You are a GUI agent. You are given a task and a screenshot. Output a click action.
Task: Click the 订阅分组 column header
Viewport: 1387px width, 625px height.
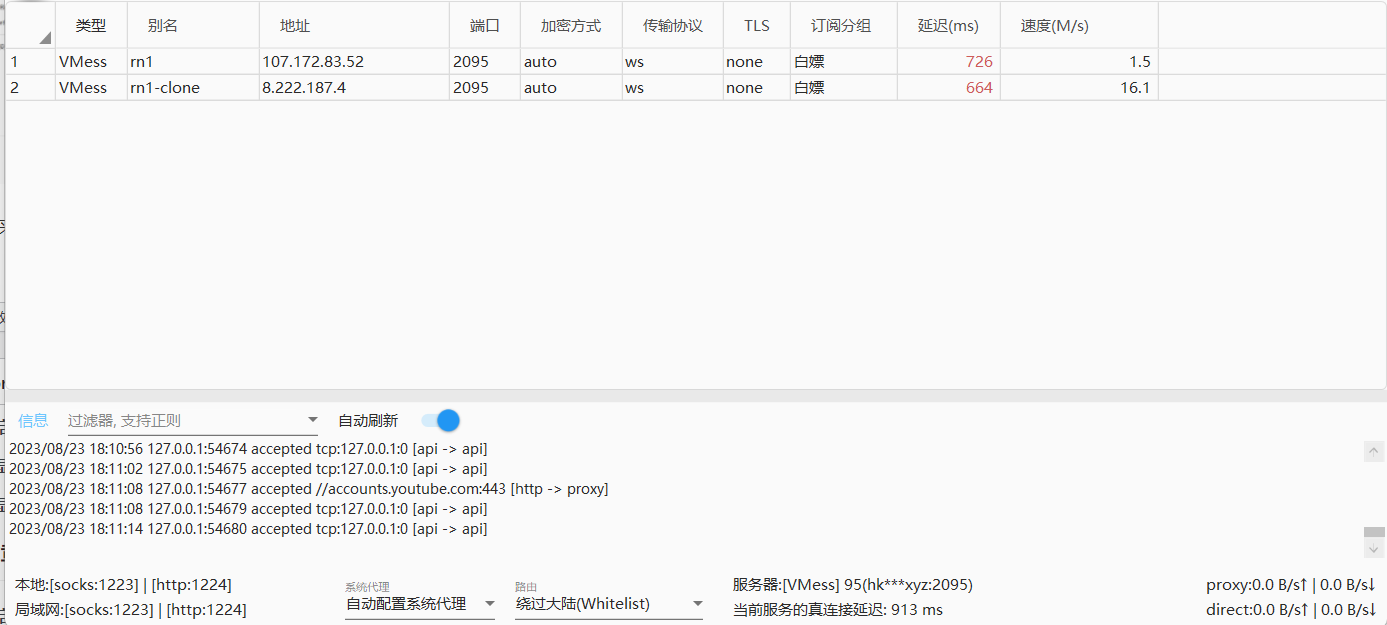[840, 26]
